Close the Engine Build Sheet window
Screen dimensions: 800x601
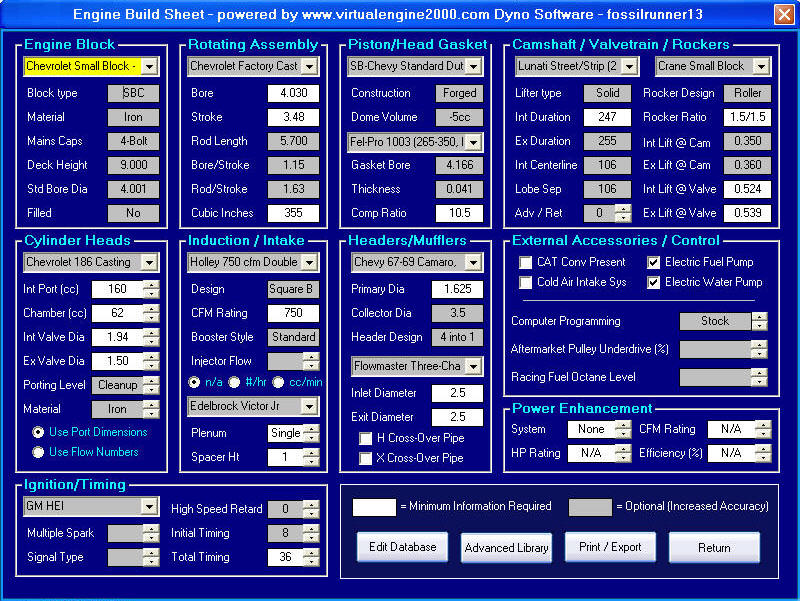(x=783, y=14)
